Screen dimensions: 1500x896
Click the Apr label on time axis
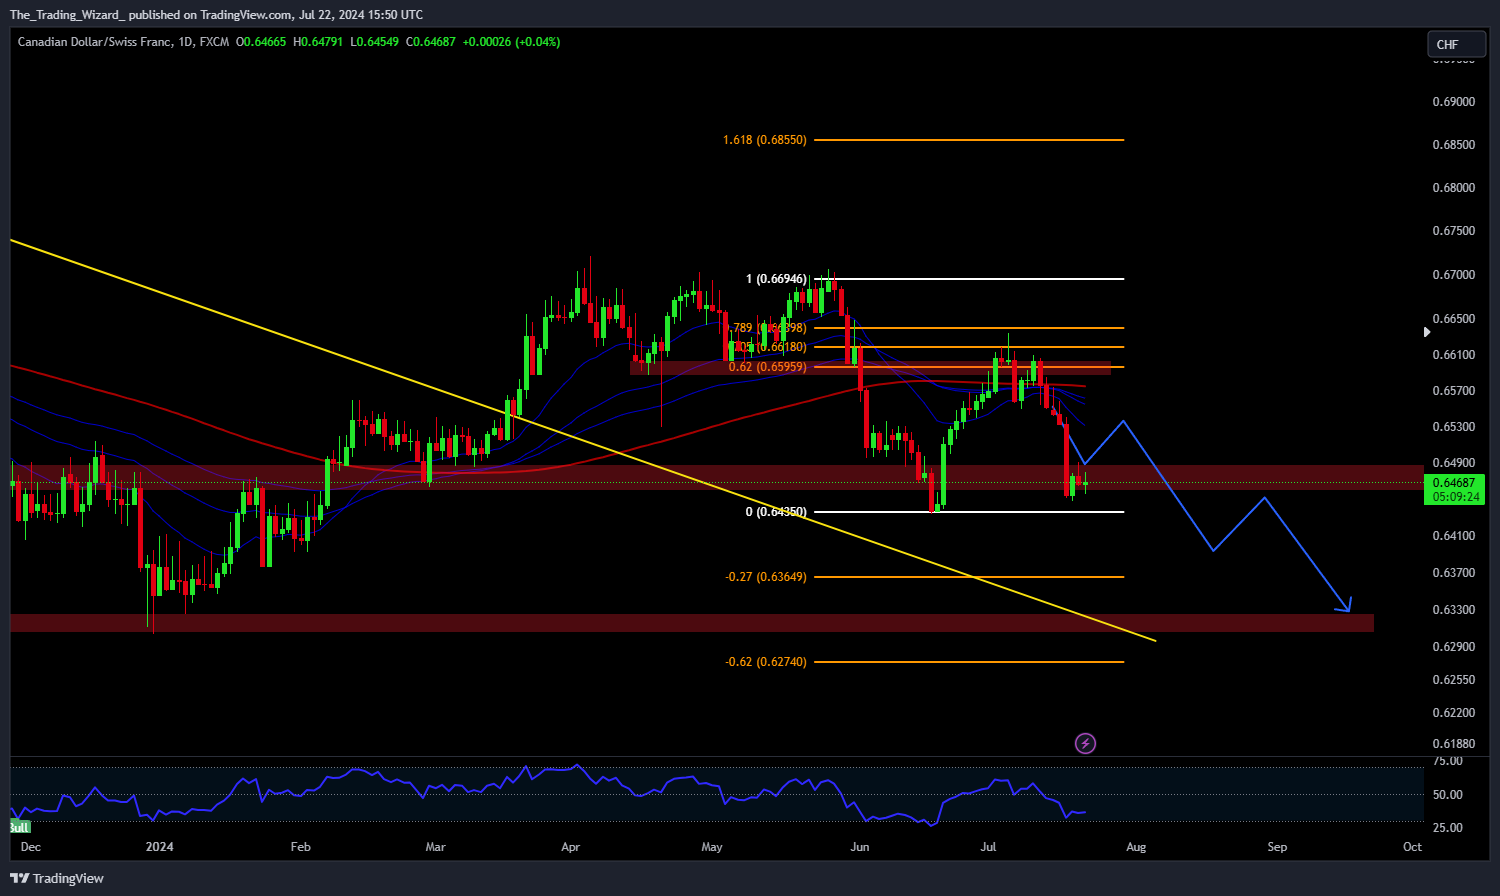570,847
